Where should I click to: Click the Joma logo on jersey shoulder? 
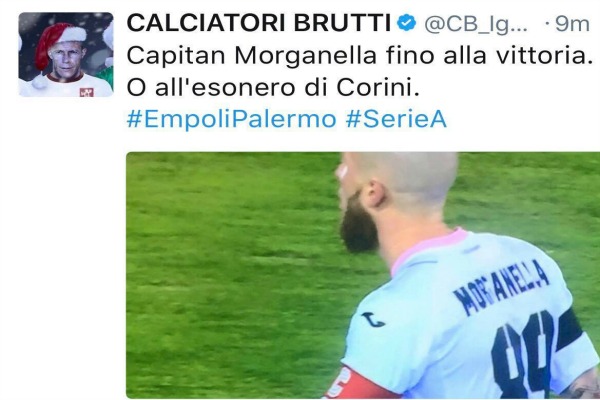[373, 319]
